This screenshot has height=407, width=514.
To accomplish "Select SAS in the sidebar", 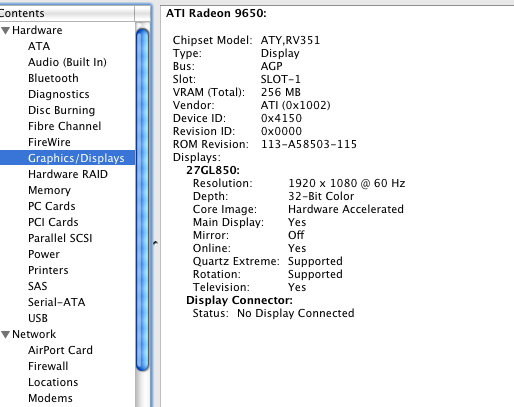I will tap(38, 286).
